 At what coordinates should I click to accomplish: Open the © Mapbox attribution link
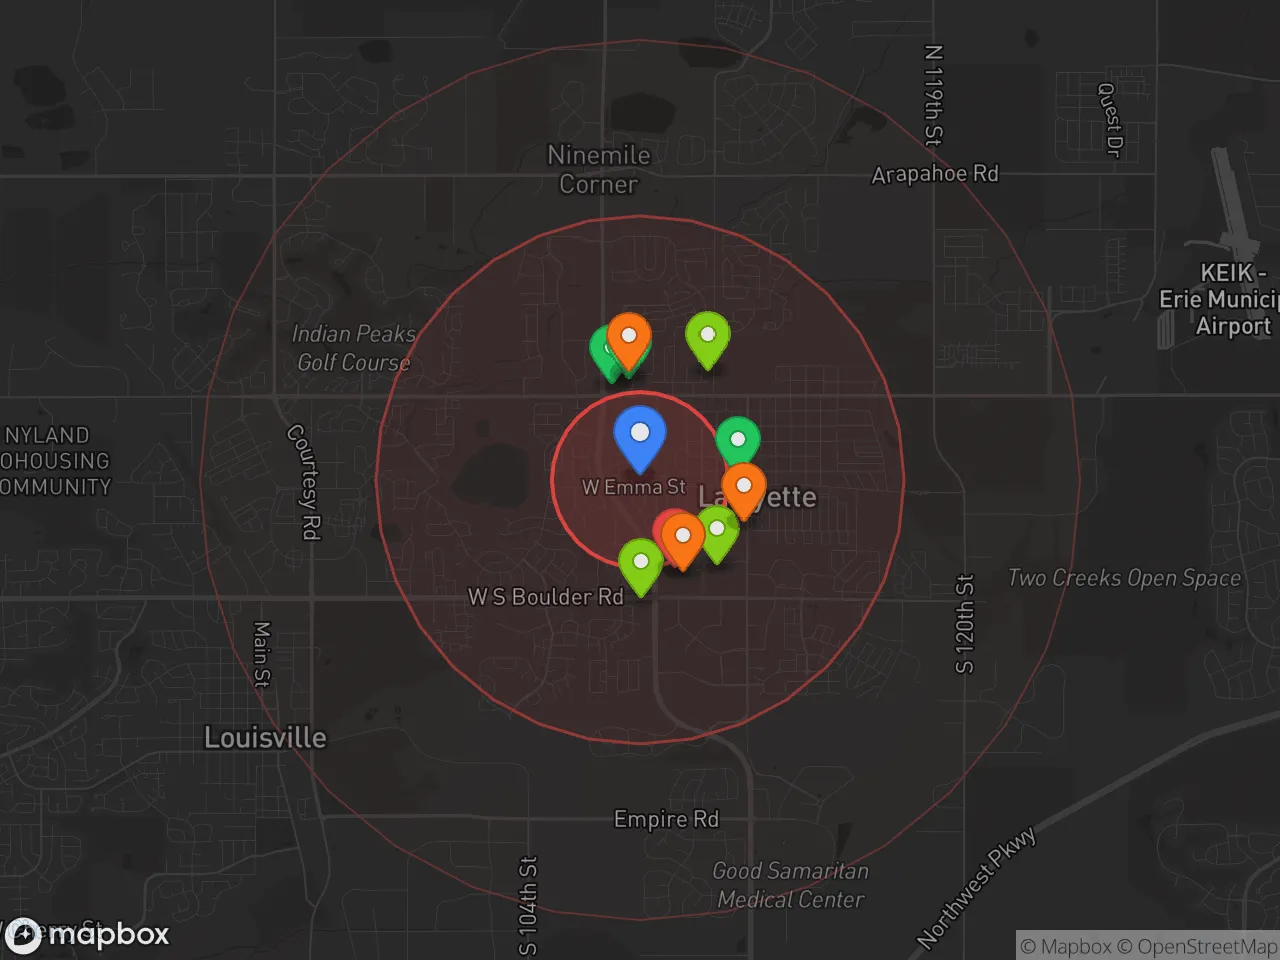[x=1065, y=946]
